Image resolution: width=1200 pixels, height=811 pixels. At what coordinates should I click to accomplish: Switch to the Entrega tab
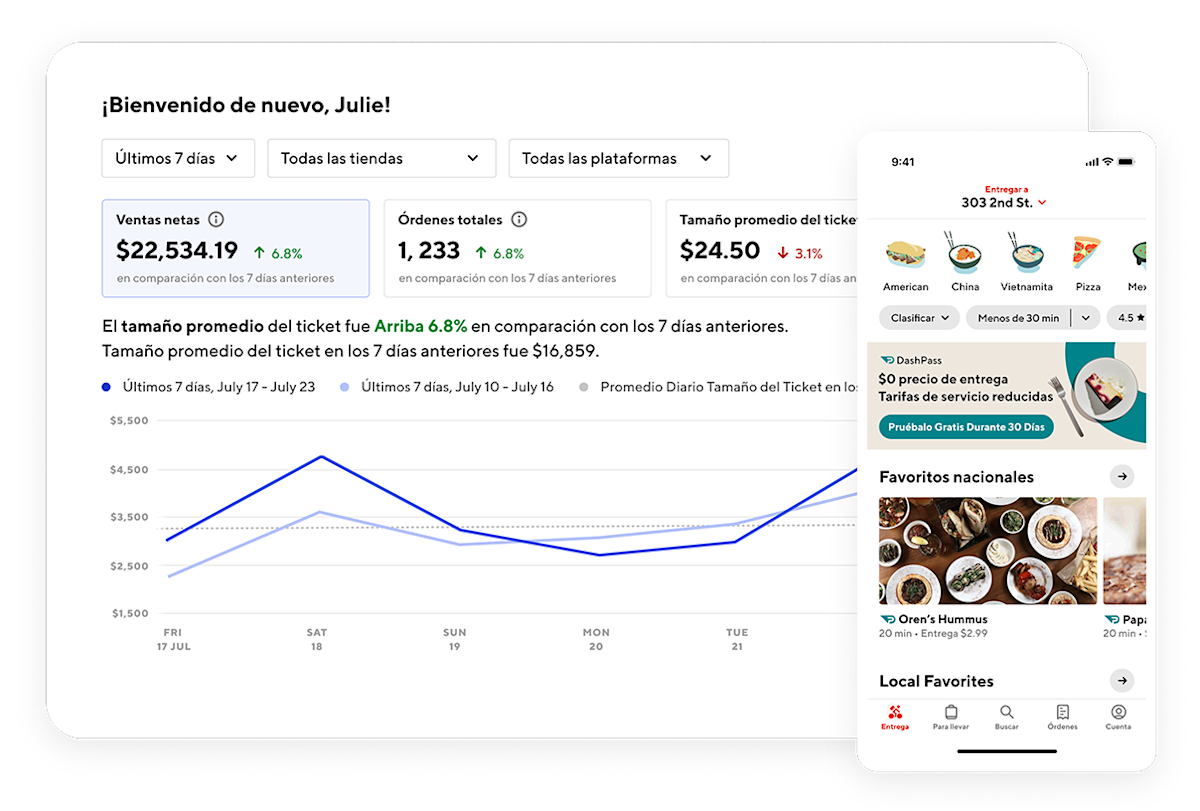coord(895,717)
